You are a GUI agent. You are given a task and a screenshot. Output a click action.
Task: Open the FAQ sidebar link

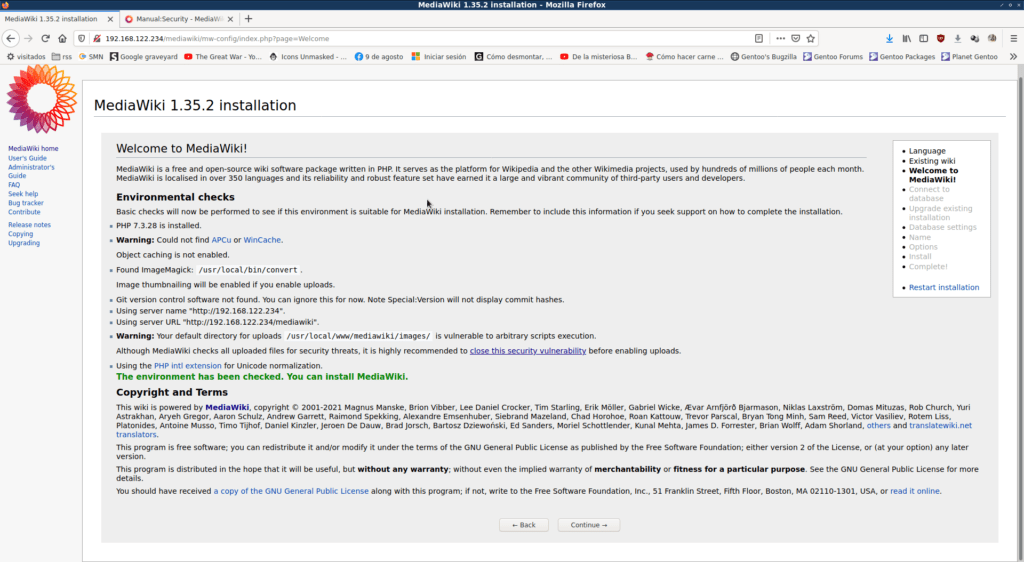[14, 185]
